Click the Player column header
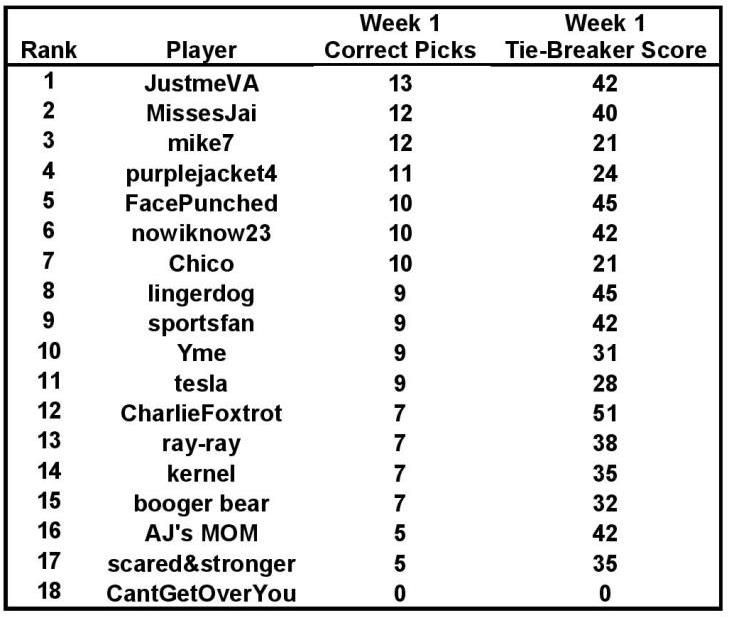Screen dimensions: 729x619 pos(201,50)
